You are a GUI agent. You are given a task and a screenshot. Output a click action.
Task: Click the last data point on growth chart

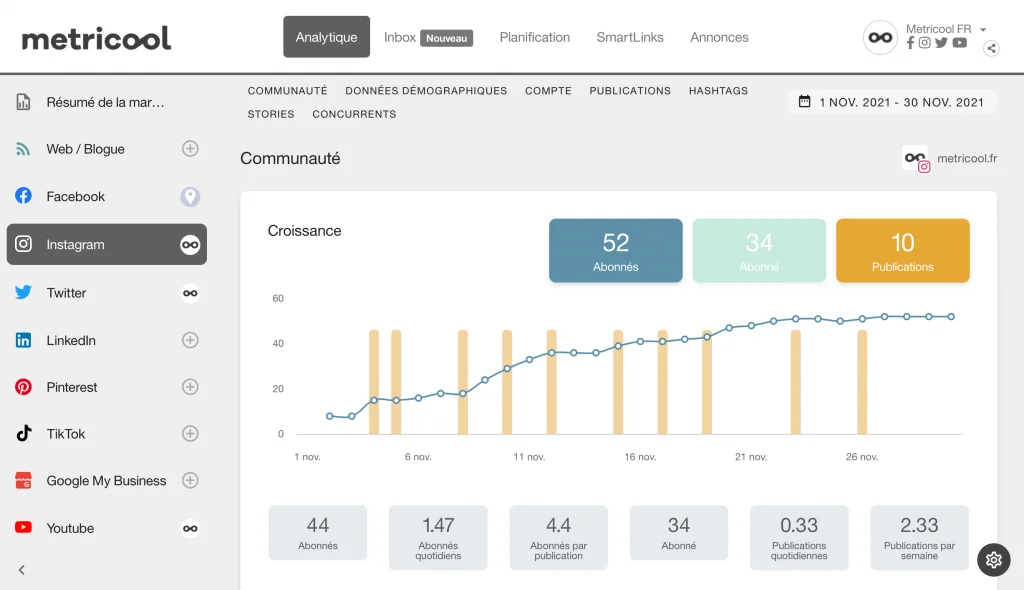951,317
